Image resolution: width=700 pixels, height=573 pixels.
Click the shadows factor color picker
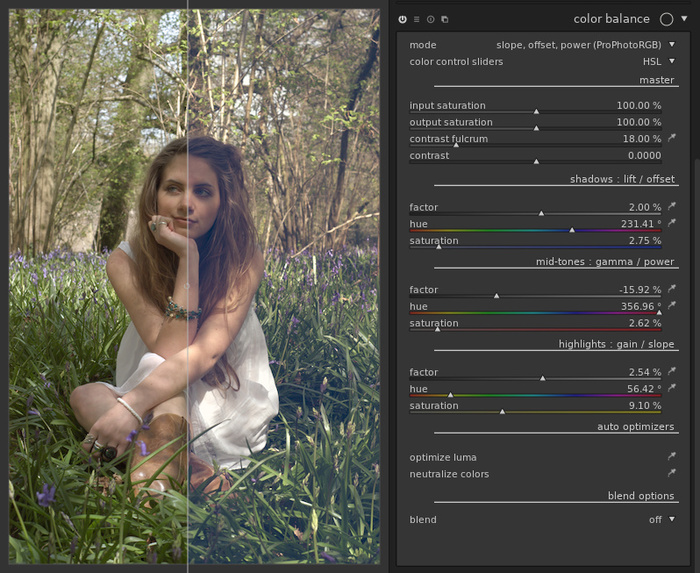[x=672, y=207]
